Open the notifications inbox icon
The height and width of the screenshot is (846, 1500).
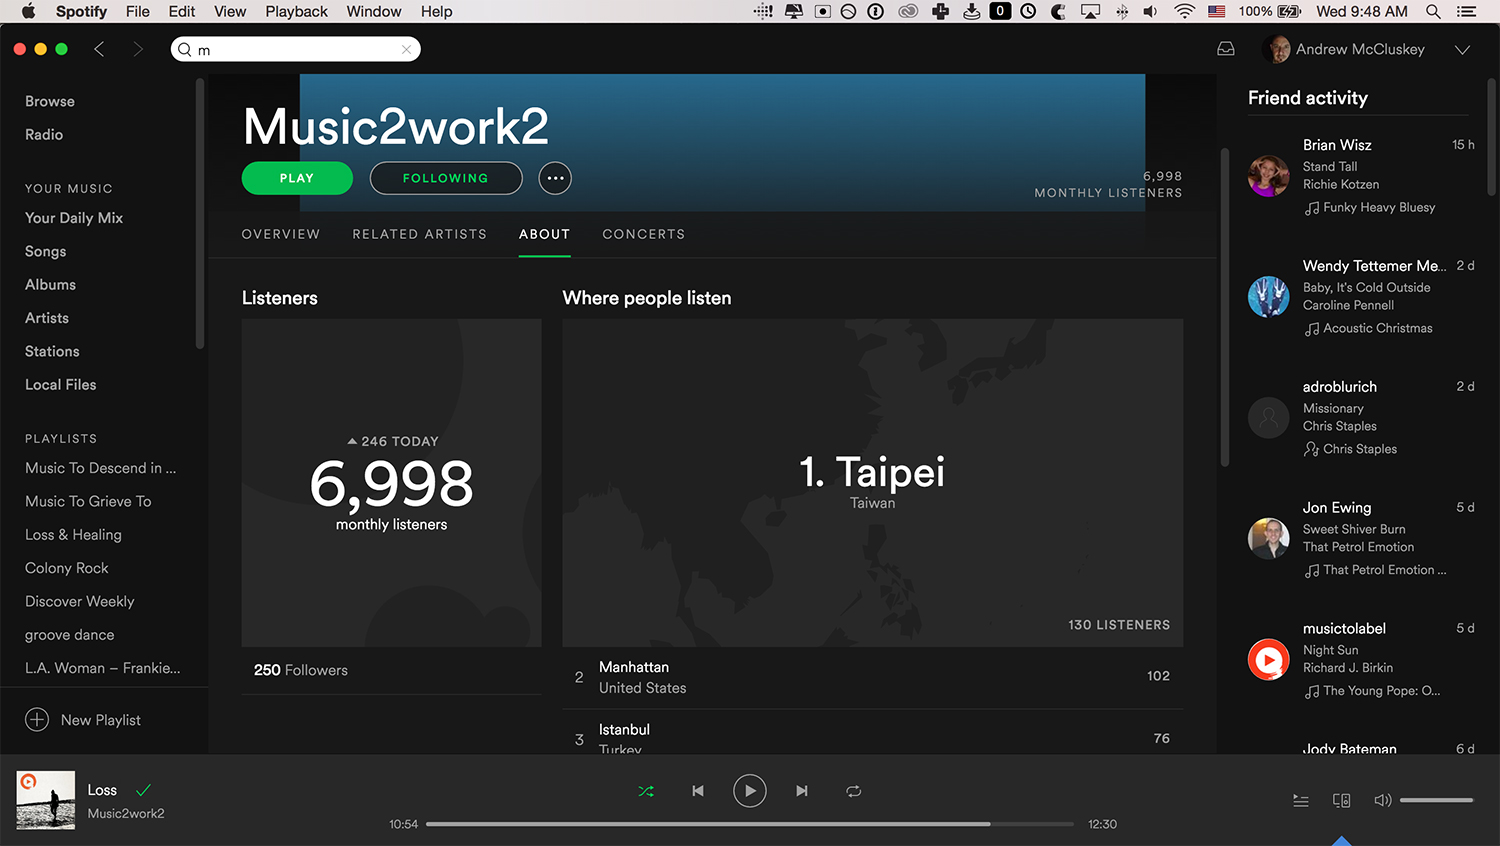[x=1226, y=49]
